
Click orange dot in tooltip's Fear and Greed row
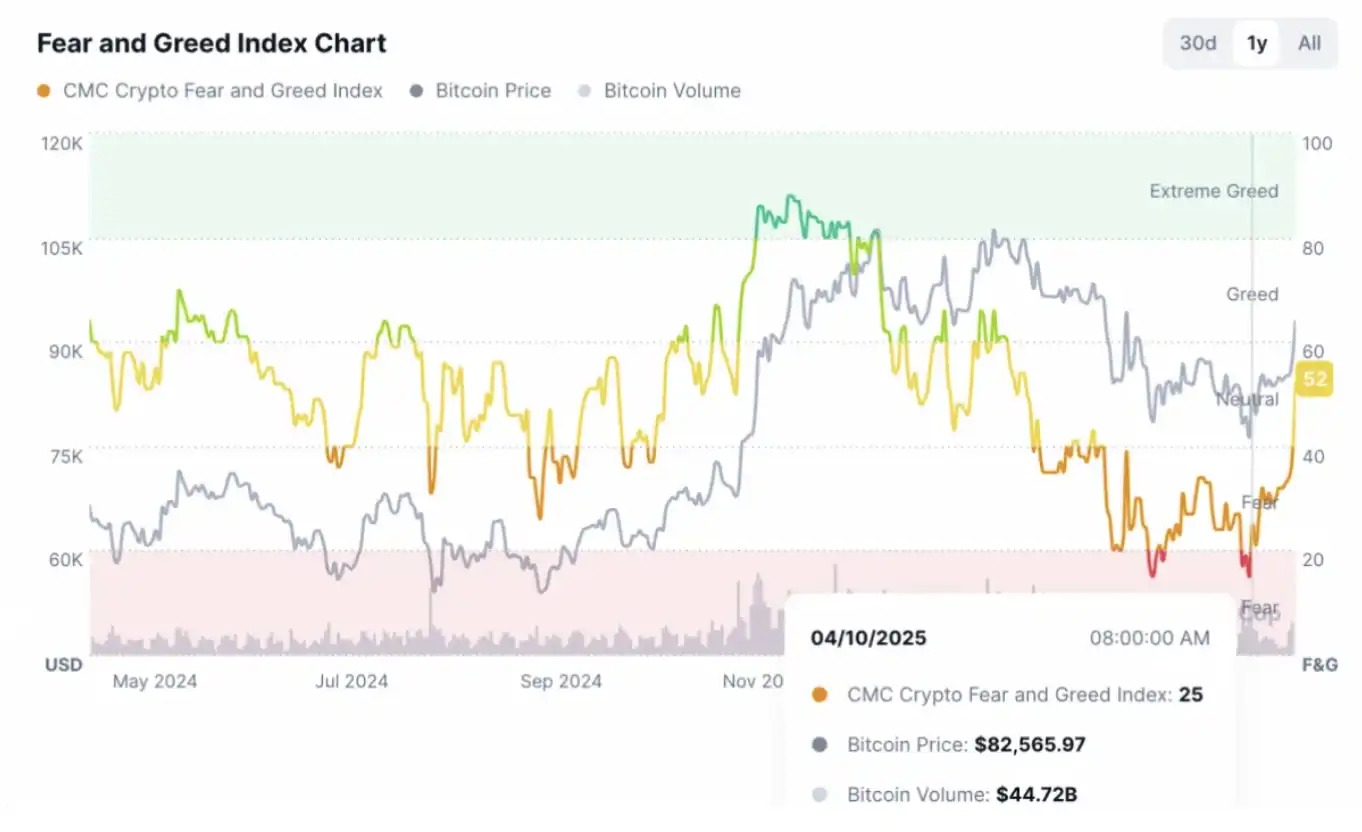pyautogui.click(x=821, y=694)
